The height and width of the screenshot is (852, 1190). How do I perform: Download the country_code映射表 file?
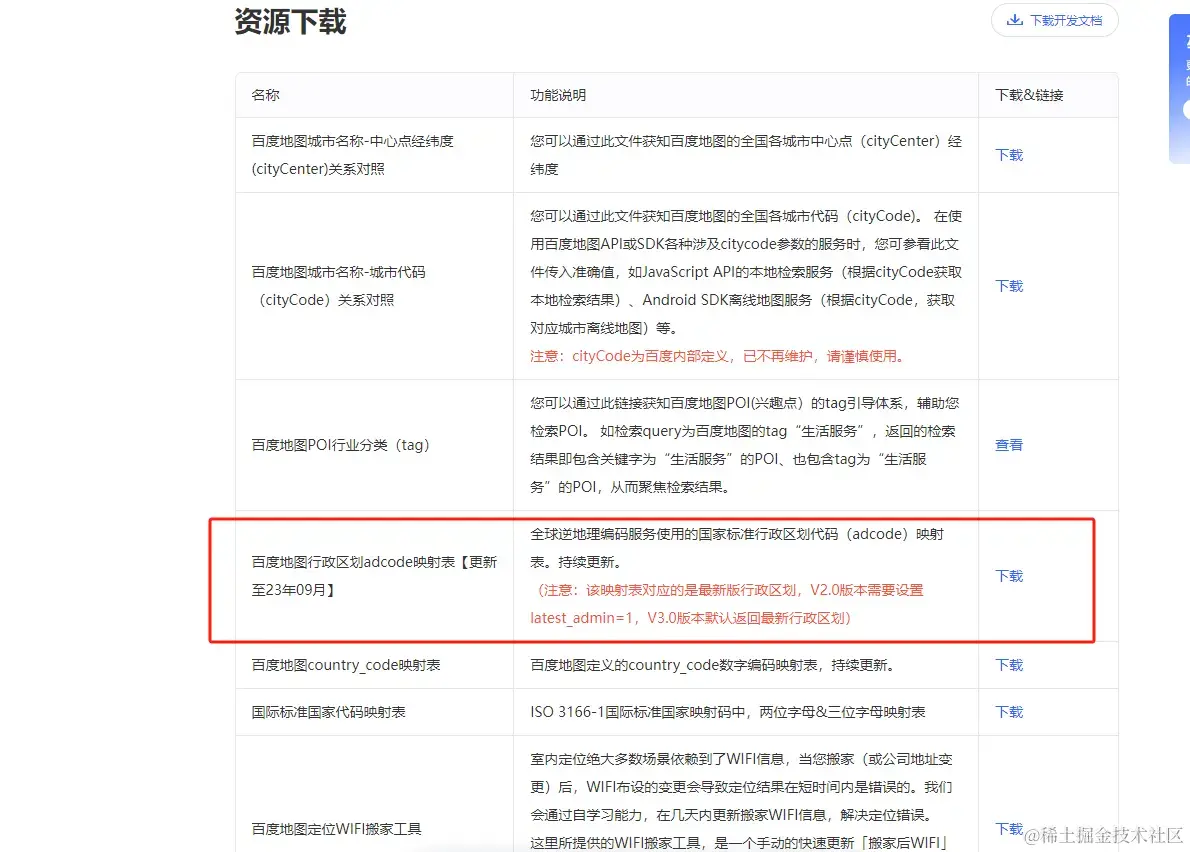pos(1009,665)
